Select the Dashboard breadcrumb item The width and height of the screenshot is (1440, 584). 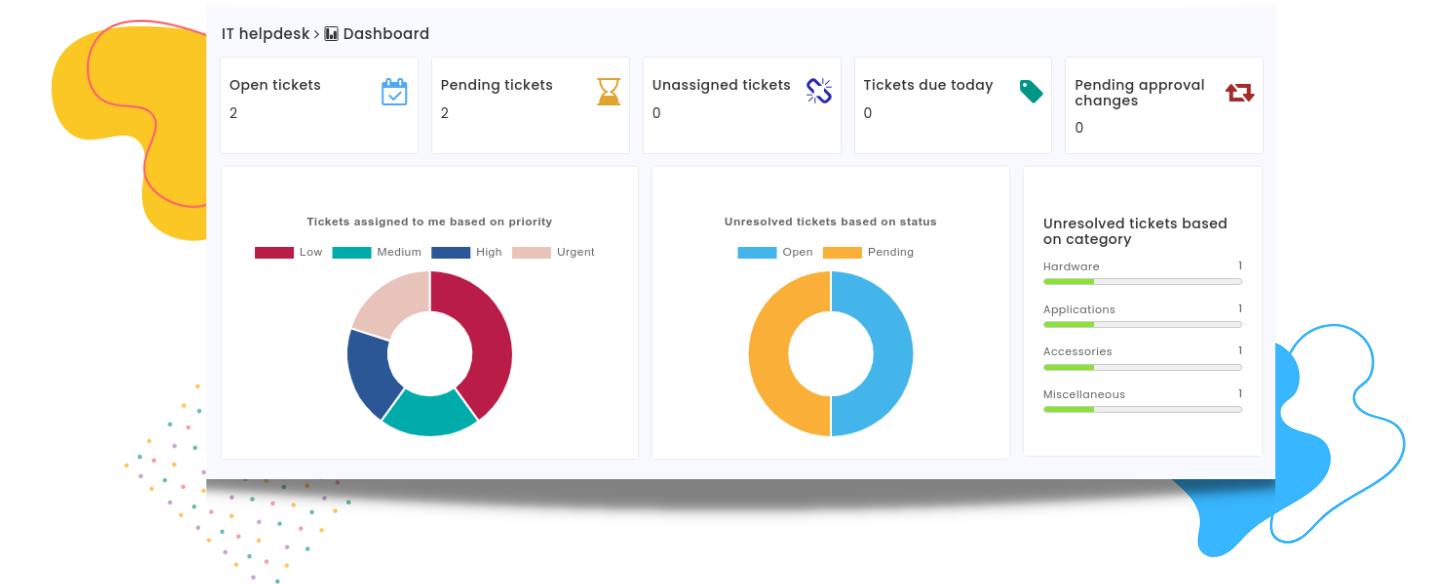coord(385,34)
